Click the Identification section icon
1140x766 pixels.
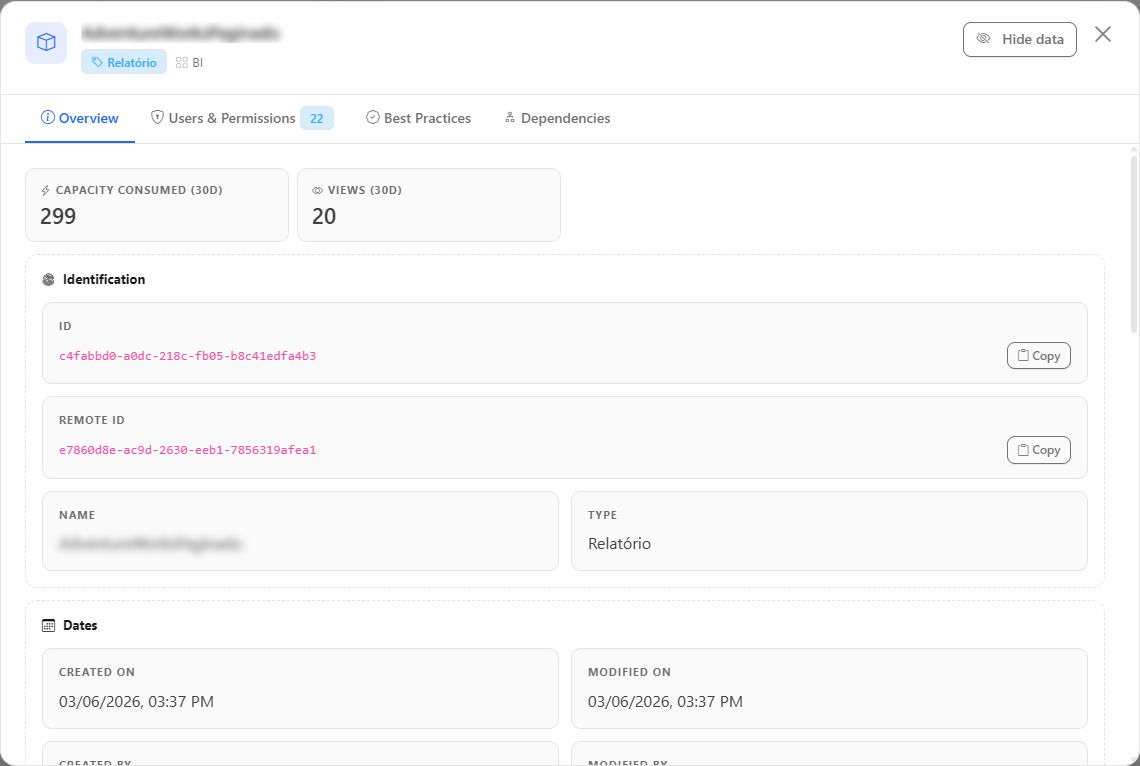point(49,280)
